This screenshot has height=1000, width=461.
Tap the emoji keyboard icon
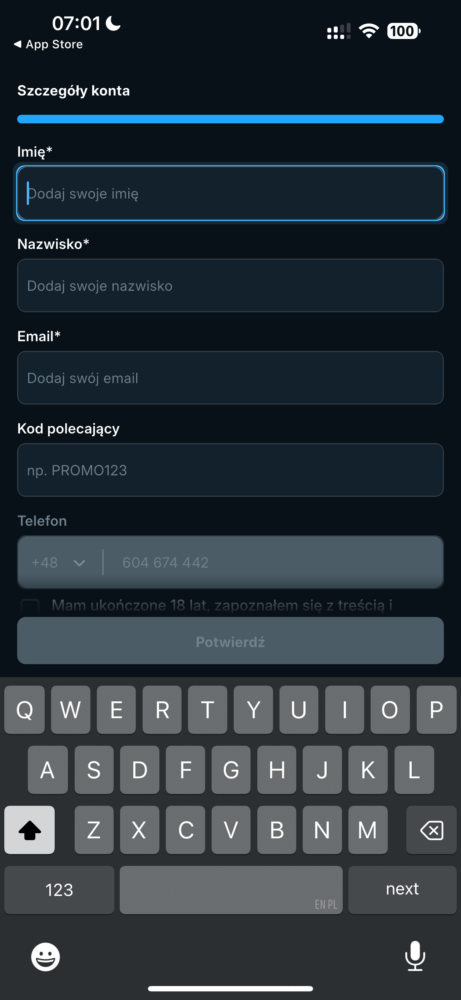(45, 957)
